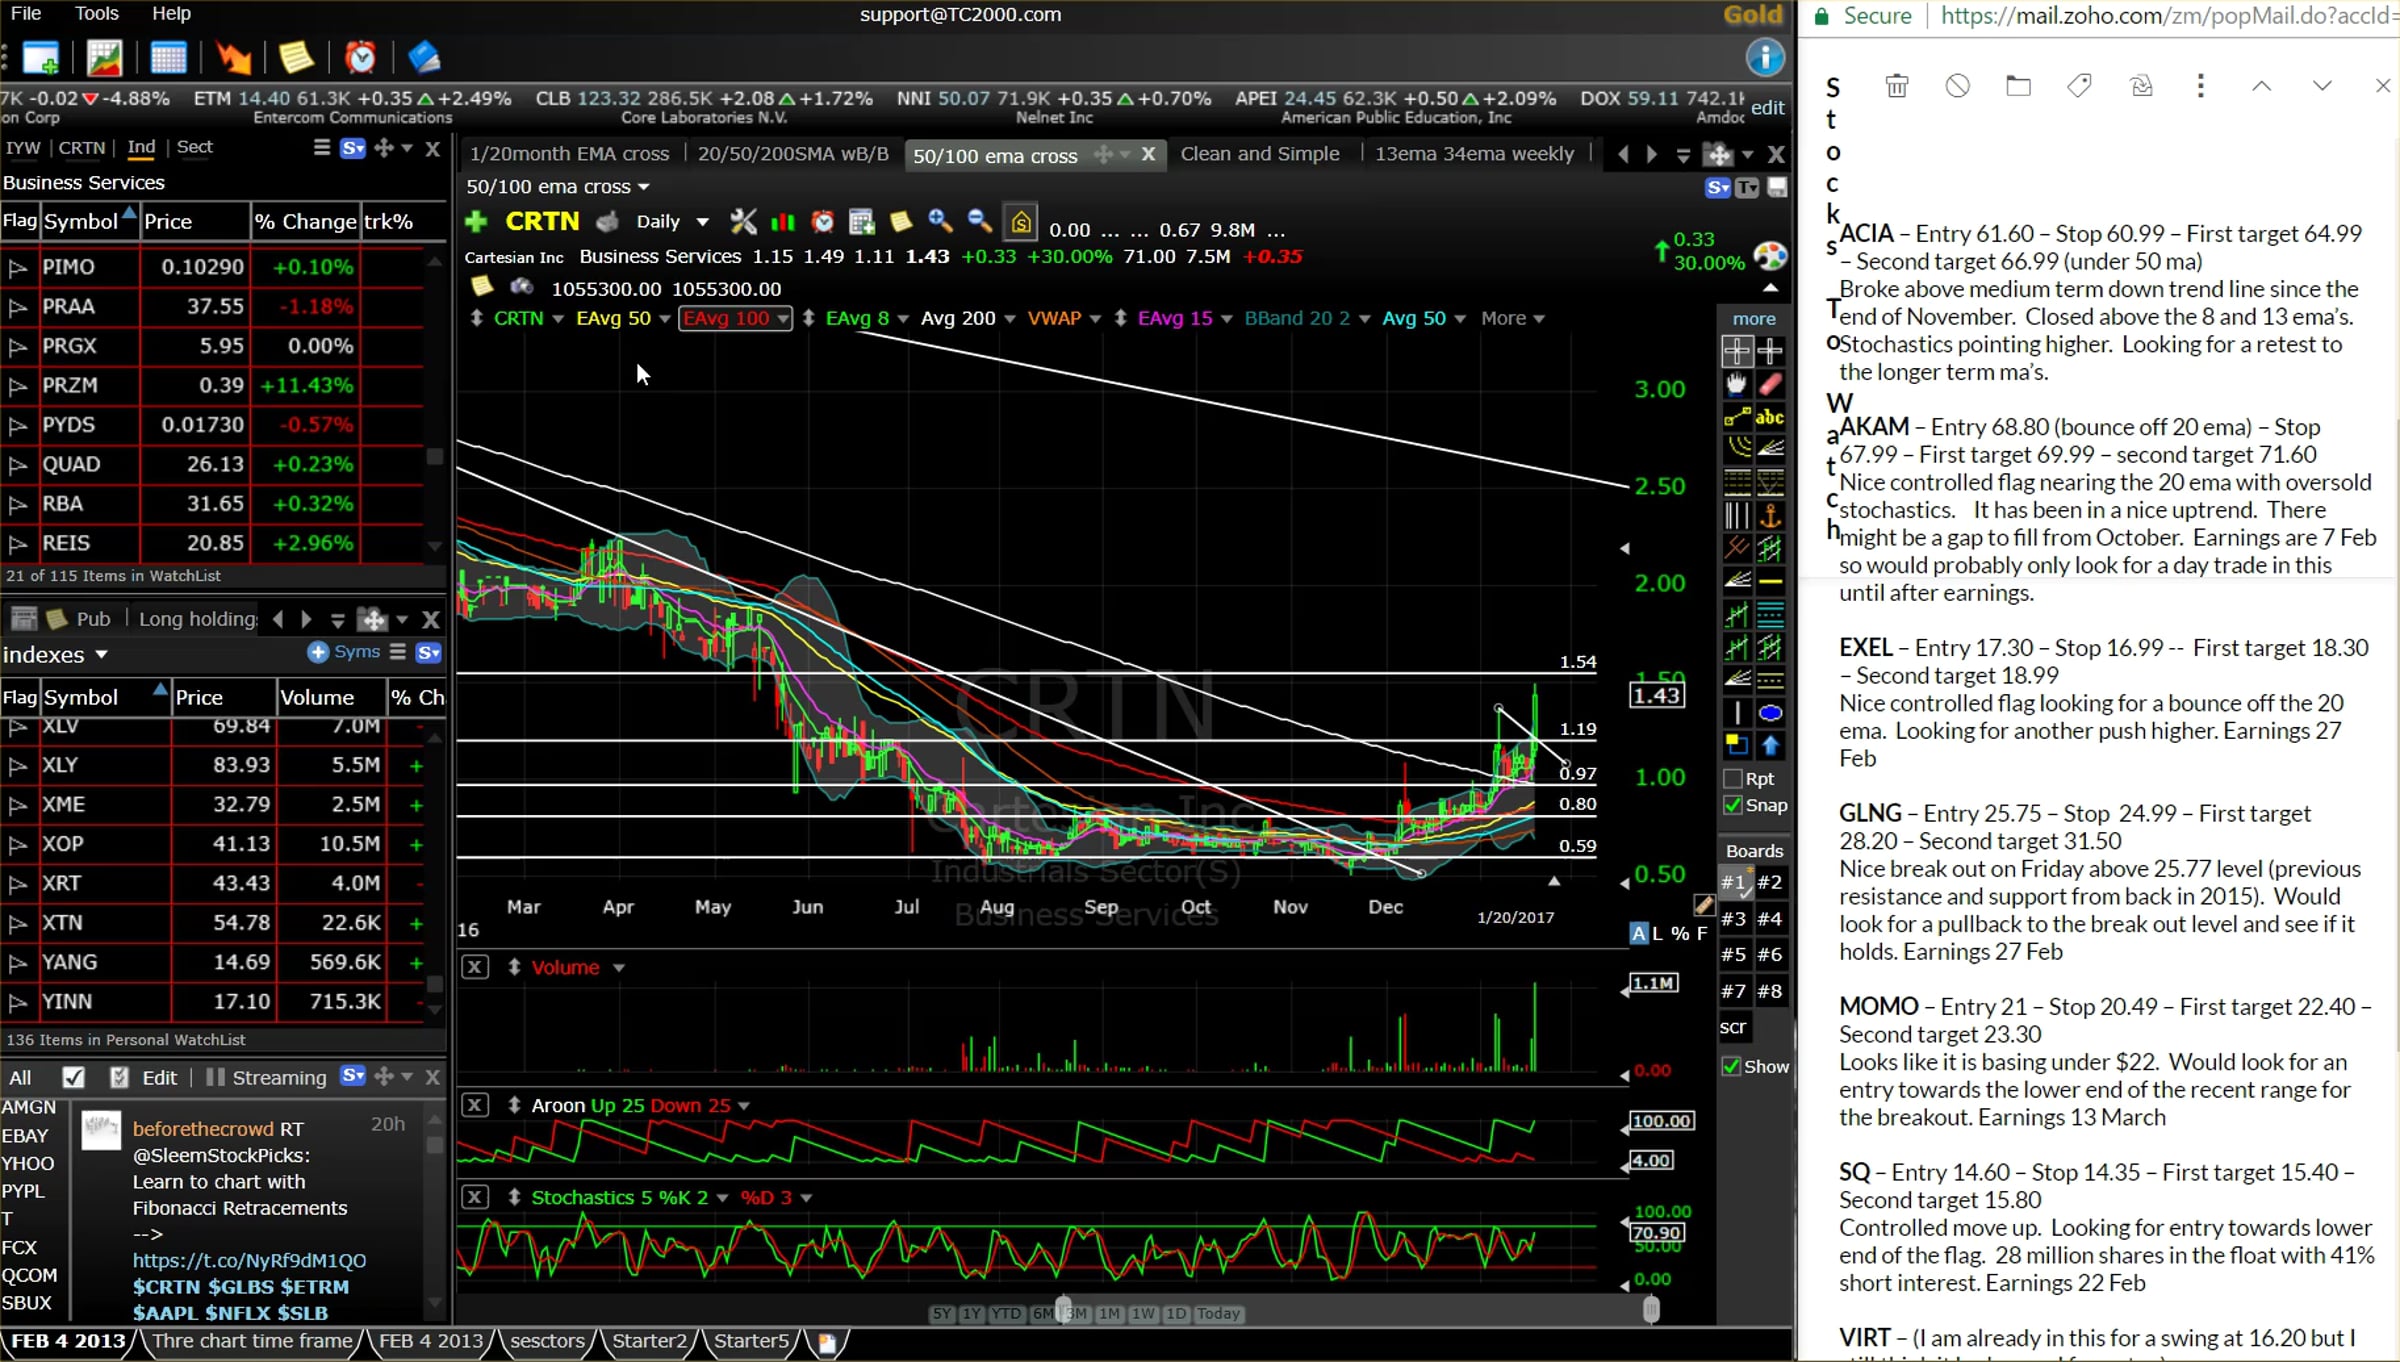Click the 6M time range button
Image resolution: width=2400 pixels, height=1362 pixels.
(1041, 1314)
